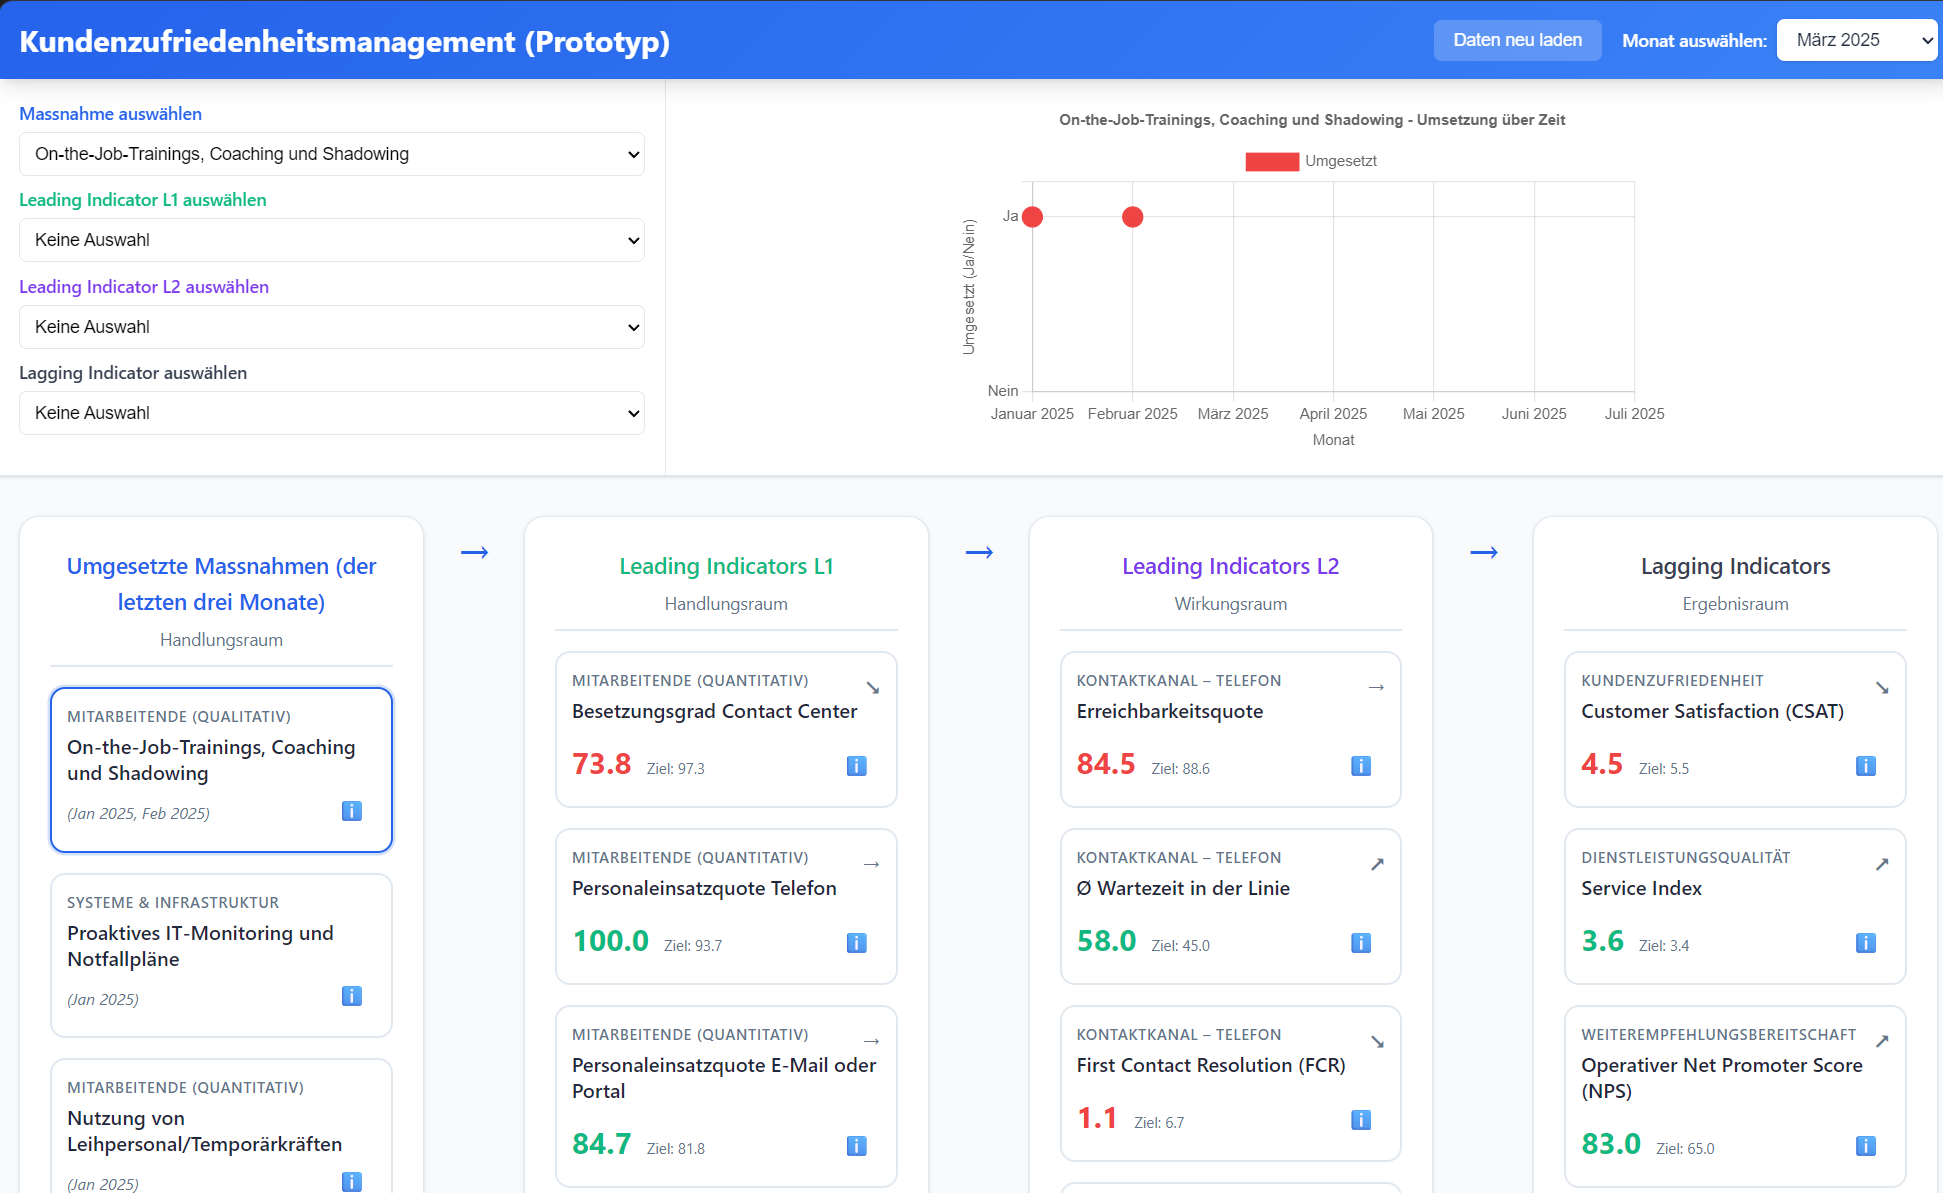Open info icon for Erreichbarkeitsquote
The height and width of the screenshot is (1193, 1943).
tap(1360, 766)
